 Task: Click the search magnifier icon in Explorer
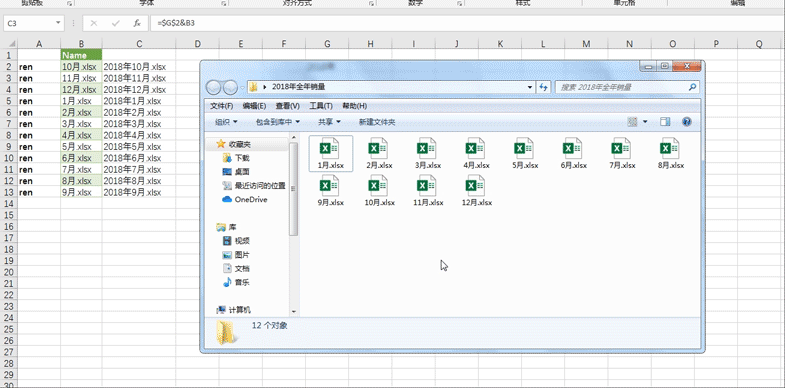(x=692, y=87)
